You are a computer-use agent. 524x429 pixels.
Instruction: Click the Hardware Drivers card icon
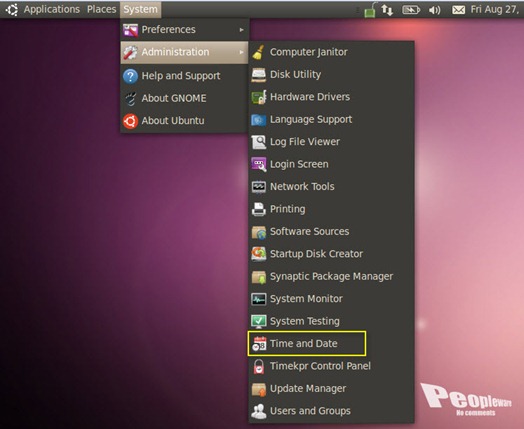[258, 97]
